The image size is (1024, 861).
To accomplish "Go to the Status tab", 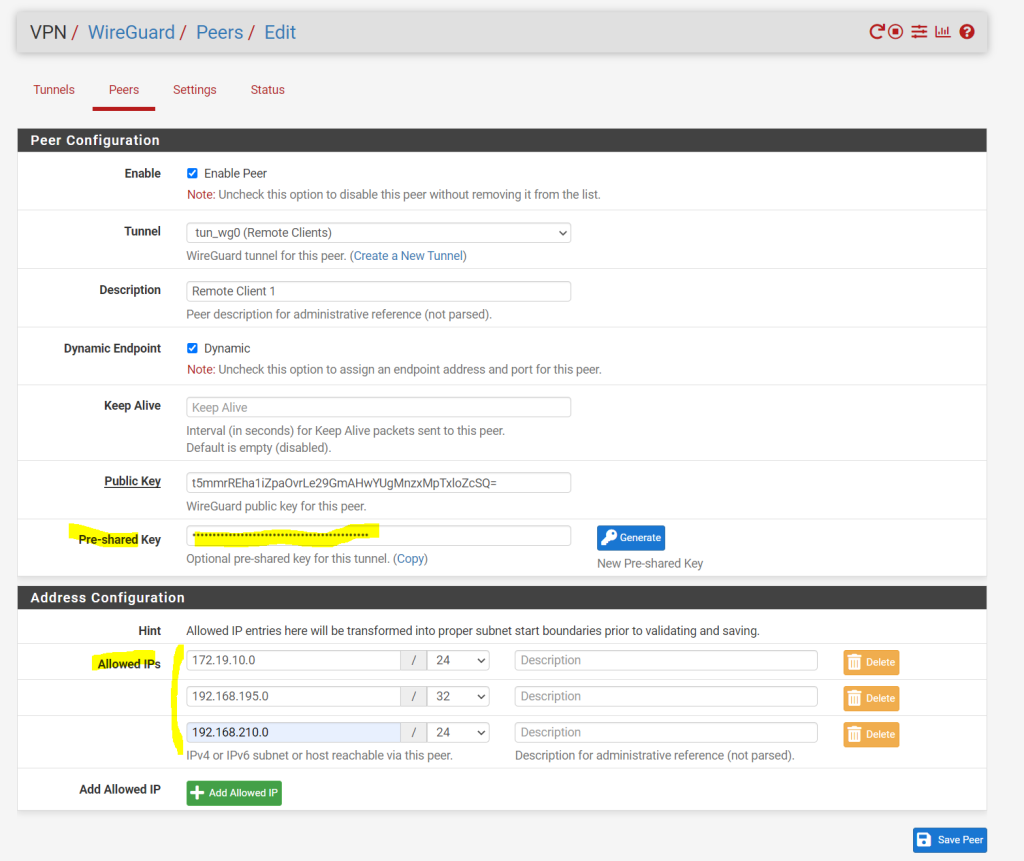I will point(268,89).
